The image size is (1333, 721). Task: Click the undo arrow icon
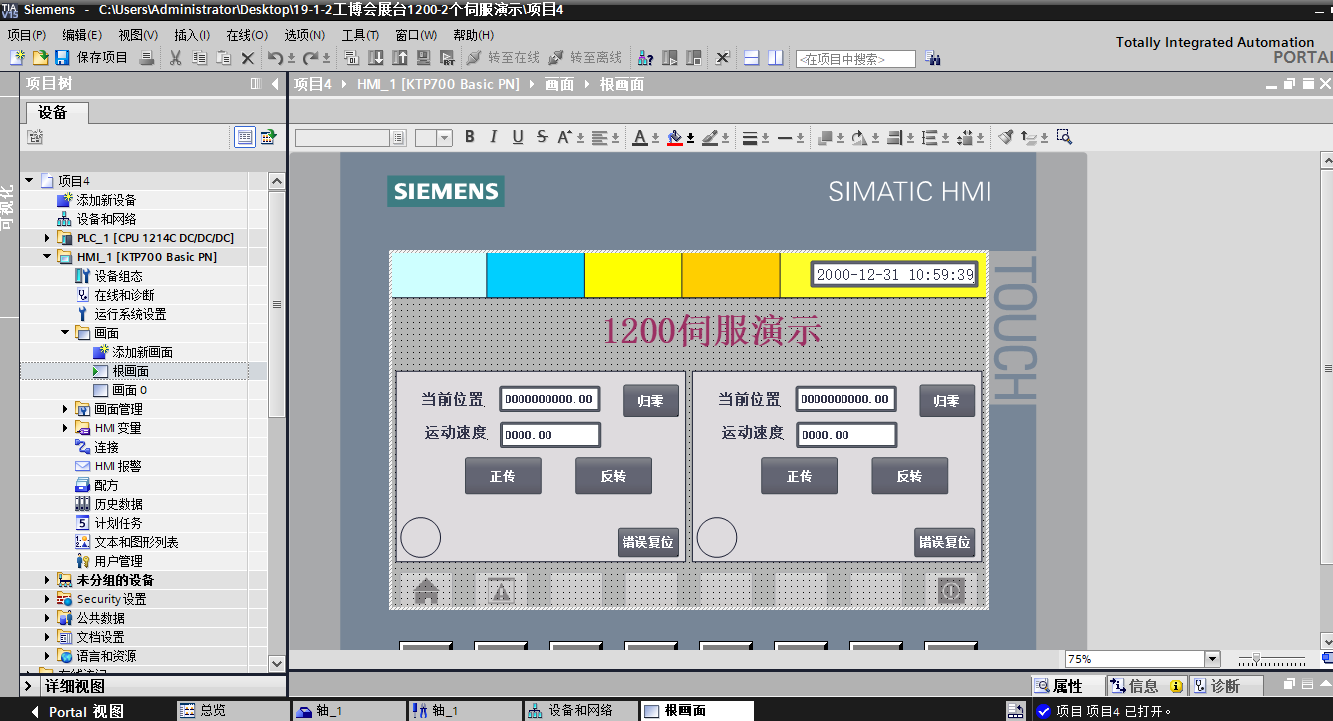[x=275, y=58]
